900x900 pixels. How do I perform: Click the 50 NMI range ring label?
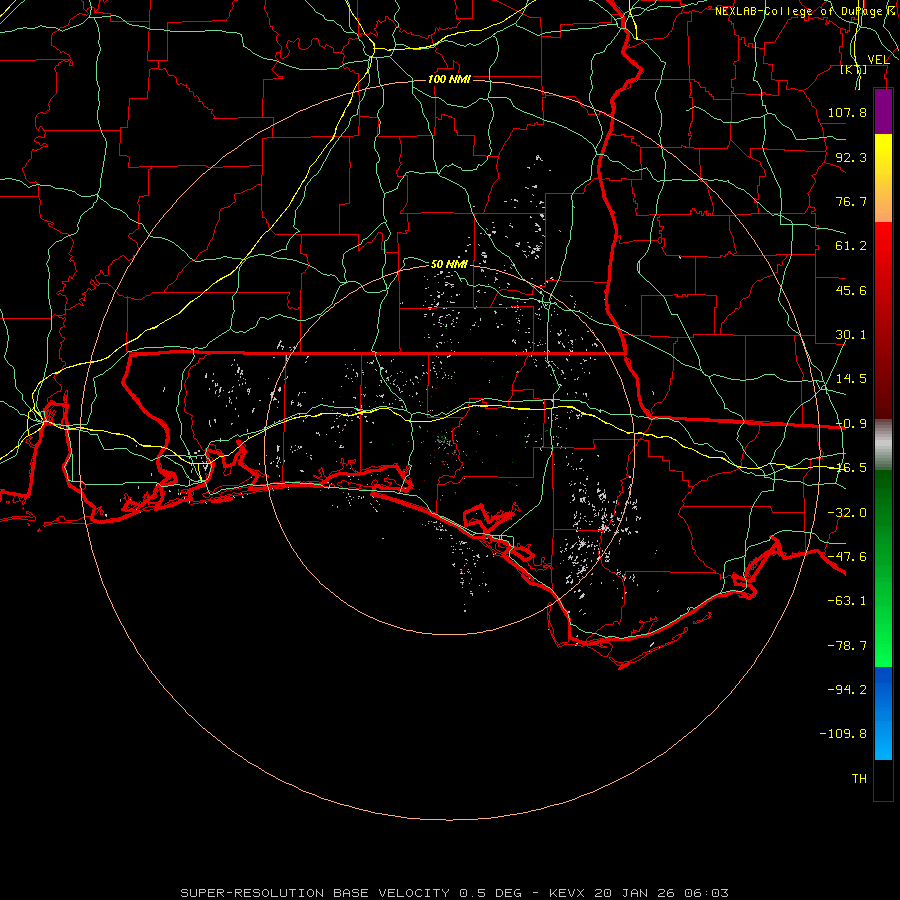pyautogui.click(x=449, y=264)
